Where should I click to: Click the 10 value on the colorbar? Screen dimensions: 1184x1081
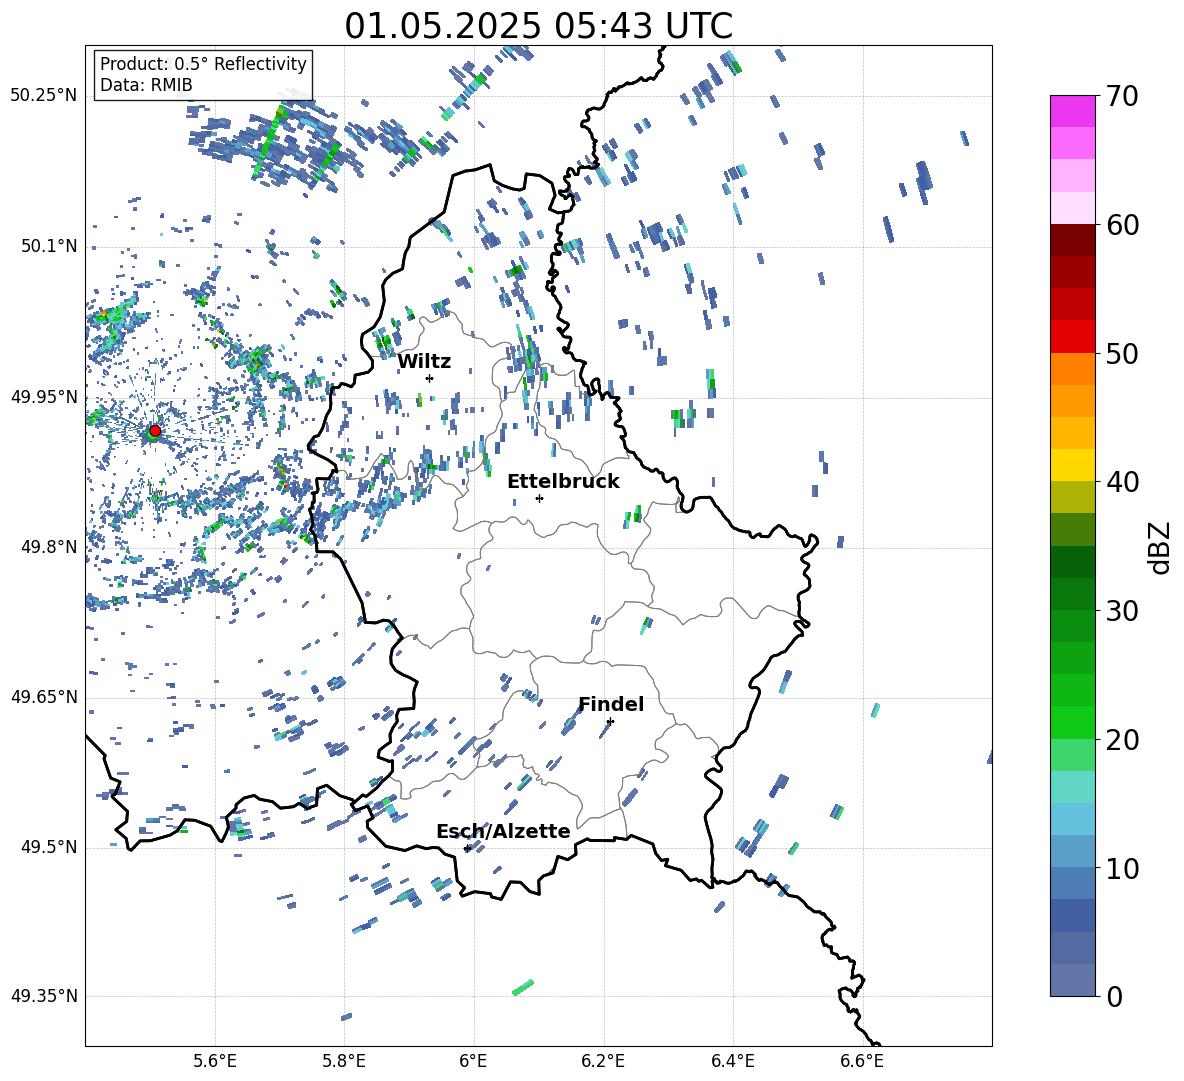pos(1123,868)
